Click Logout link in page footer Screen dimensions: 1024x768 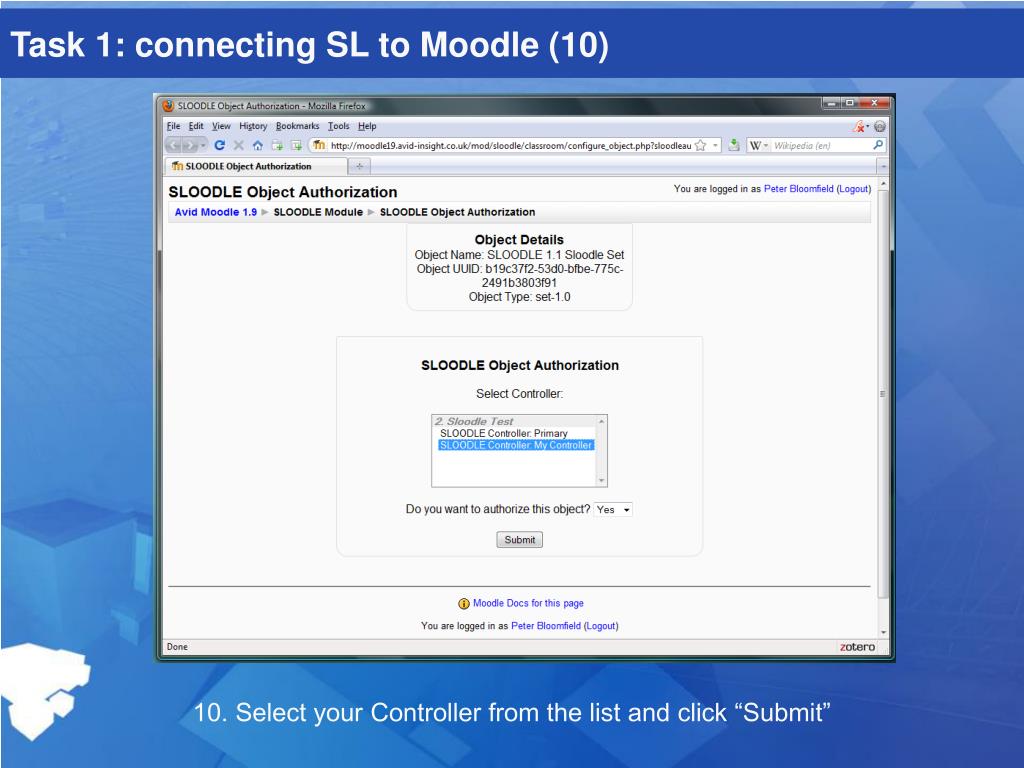(x=601, y=626)
